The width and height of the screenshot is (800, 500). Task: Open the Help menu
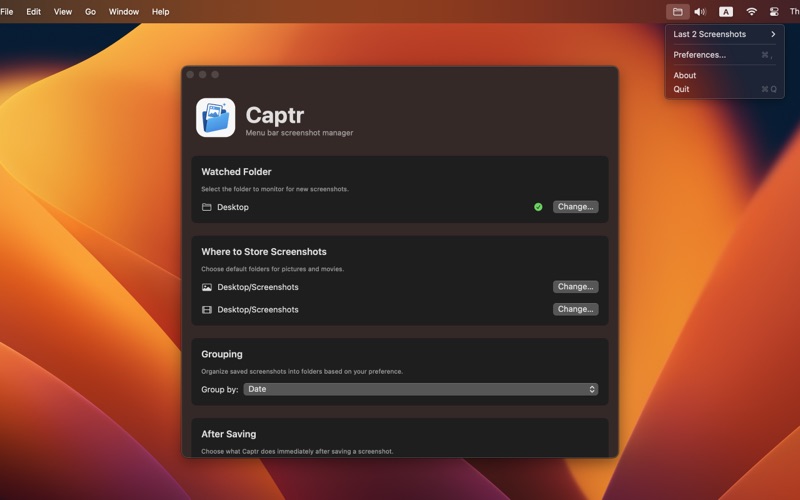point(160,12)
